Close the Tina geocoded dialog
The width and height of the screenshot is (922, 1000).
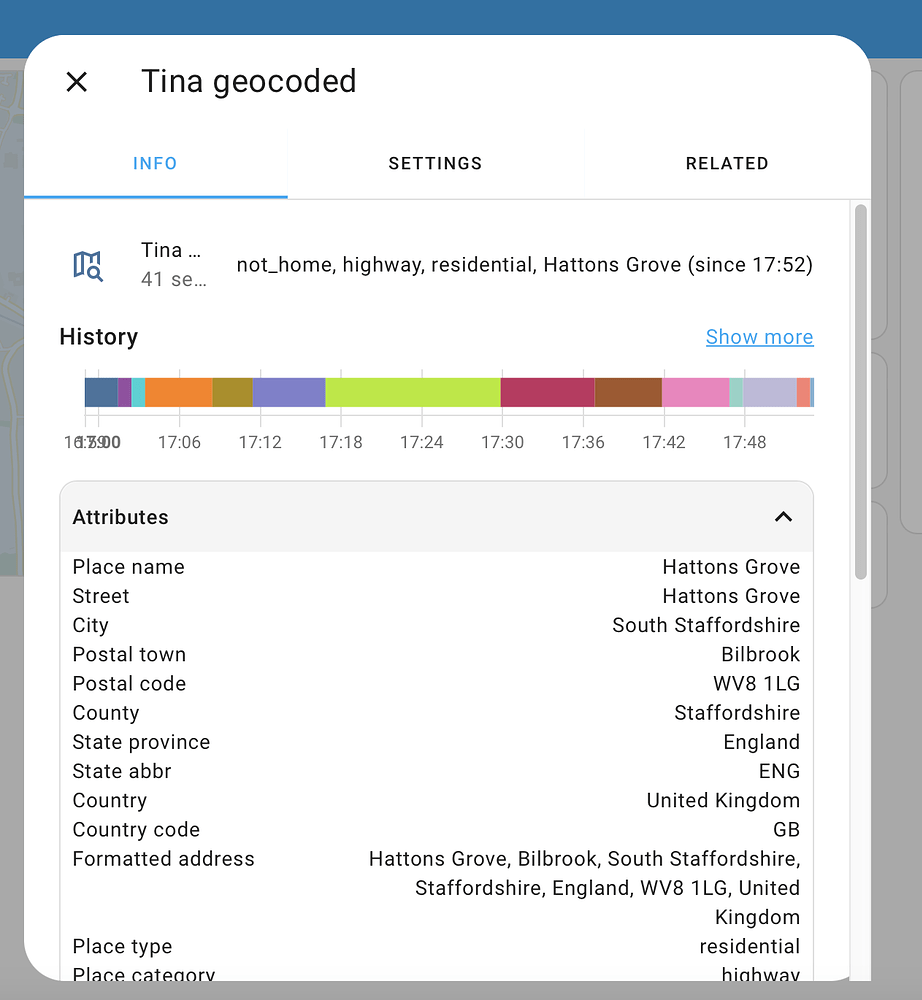point(77,82)
